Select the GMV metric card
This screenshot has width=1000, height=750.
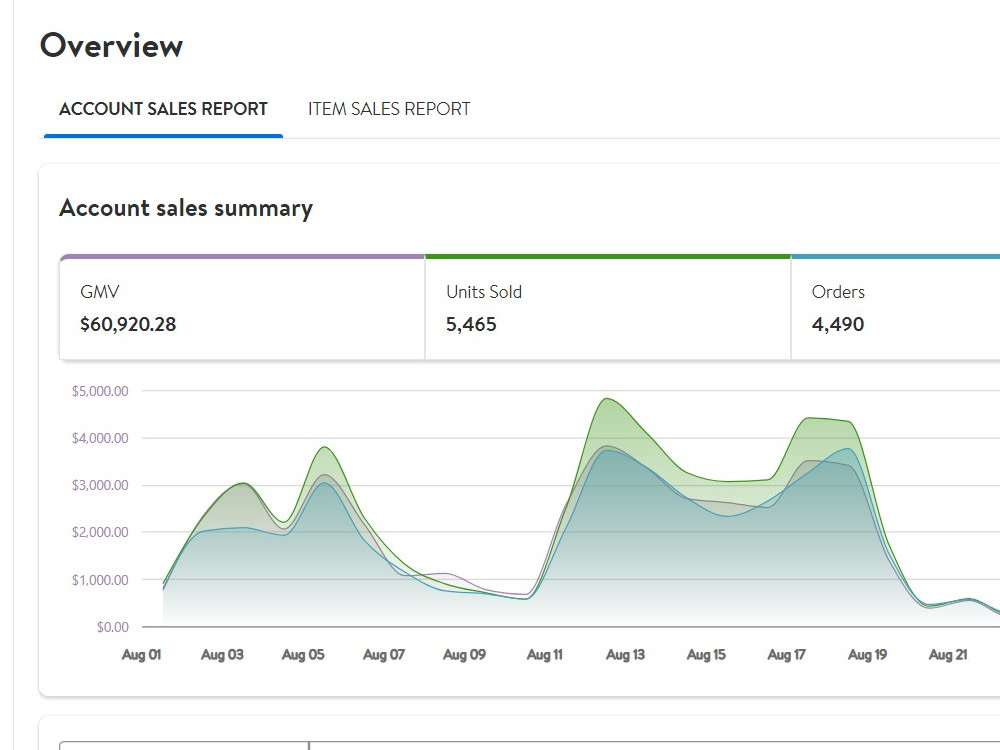point(242,309)
